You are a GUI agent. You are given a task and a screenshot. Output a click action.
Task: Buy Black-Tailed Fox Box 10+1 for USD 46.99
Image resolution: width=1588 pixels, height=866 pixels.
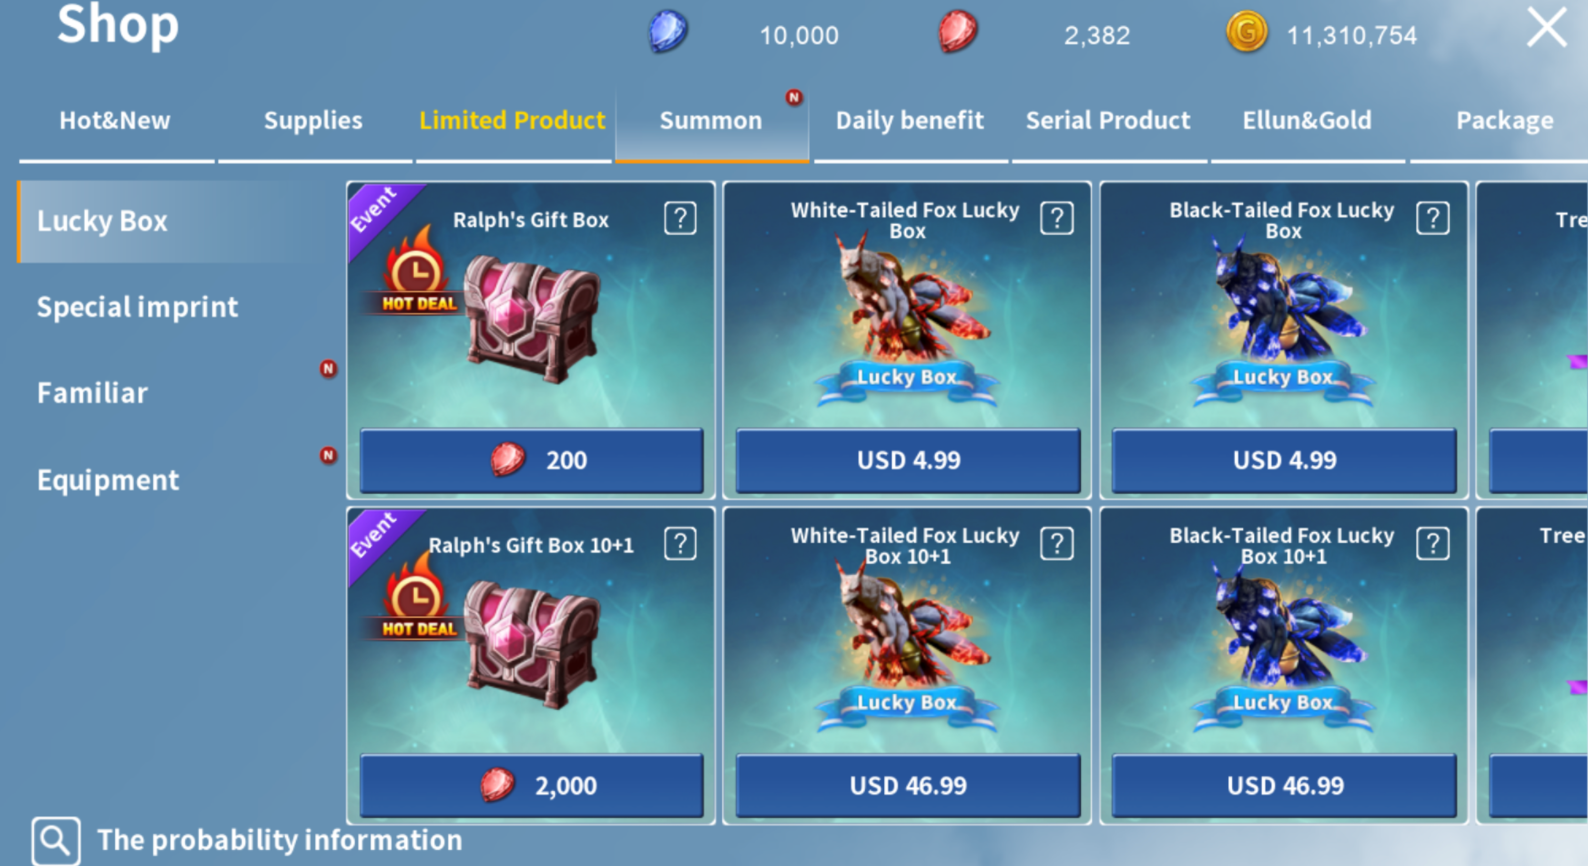[1284, 786]
